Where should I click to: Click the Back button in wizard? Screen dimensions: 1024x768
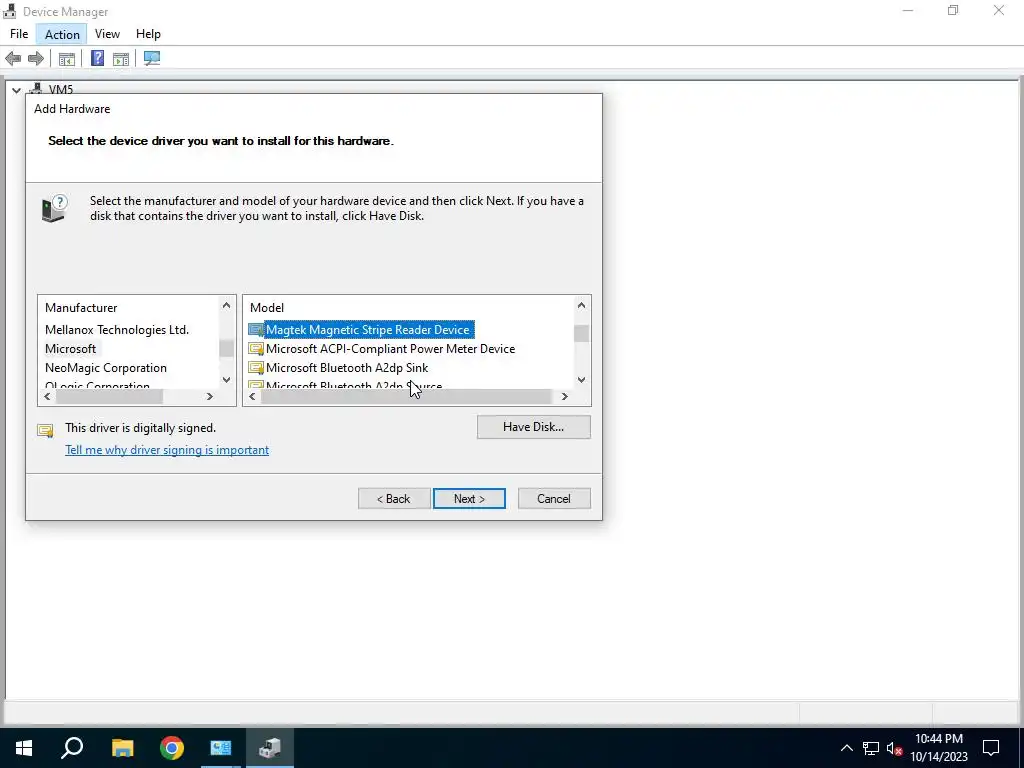394,499
